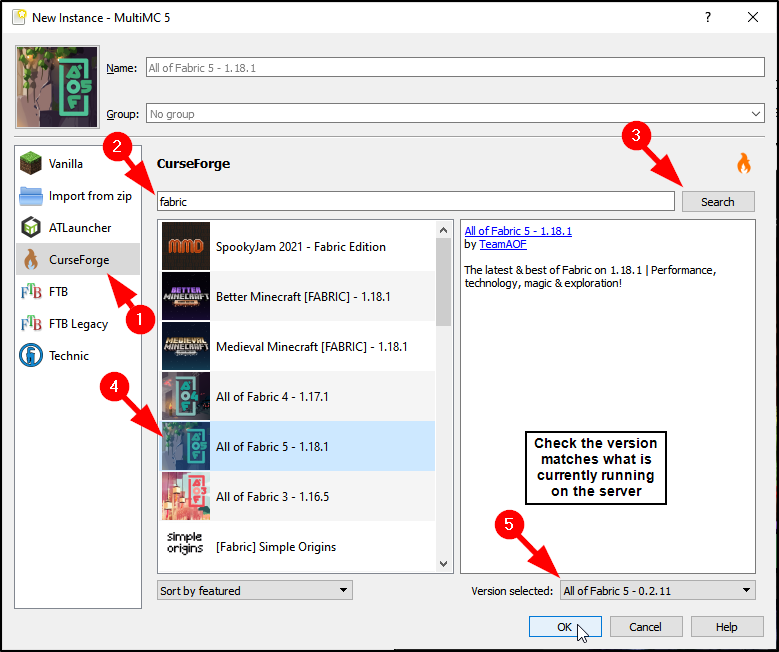Click the orange CurseForge flame in header

(x=743, y=163)
